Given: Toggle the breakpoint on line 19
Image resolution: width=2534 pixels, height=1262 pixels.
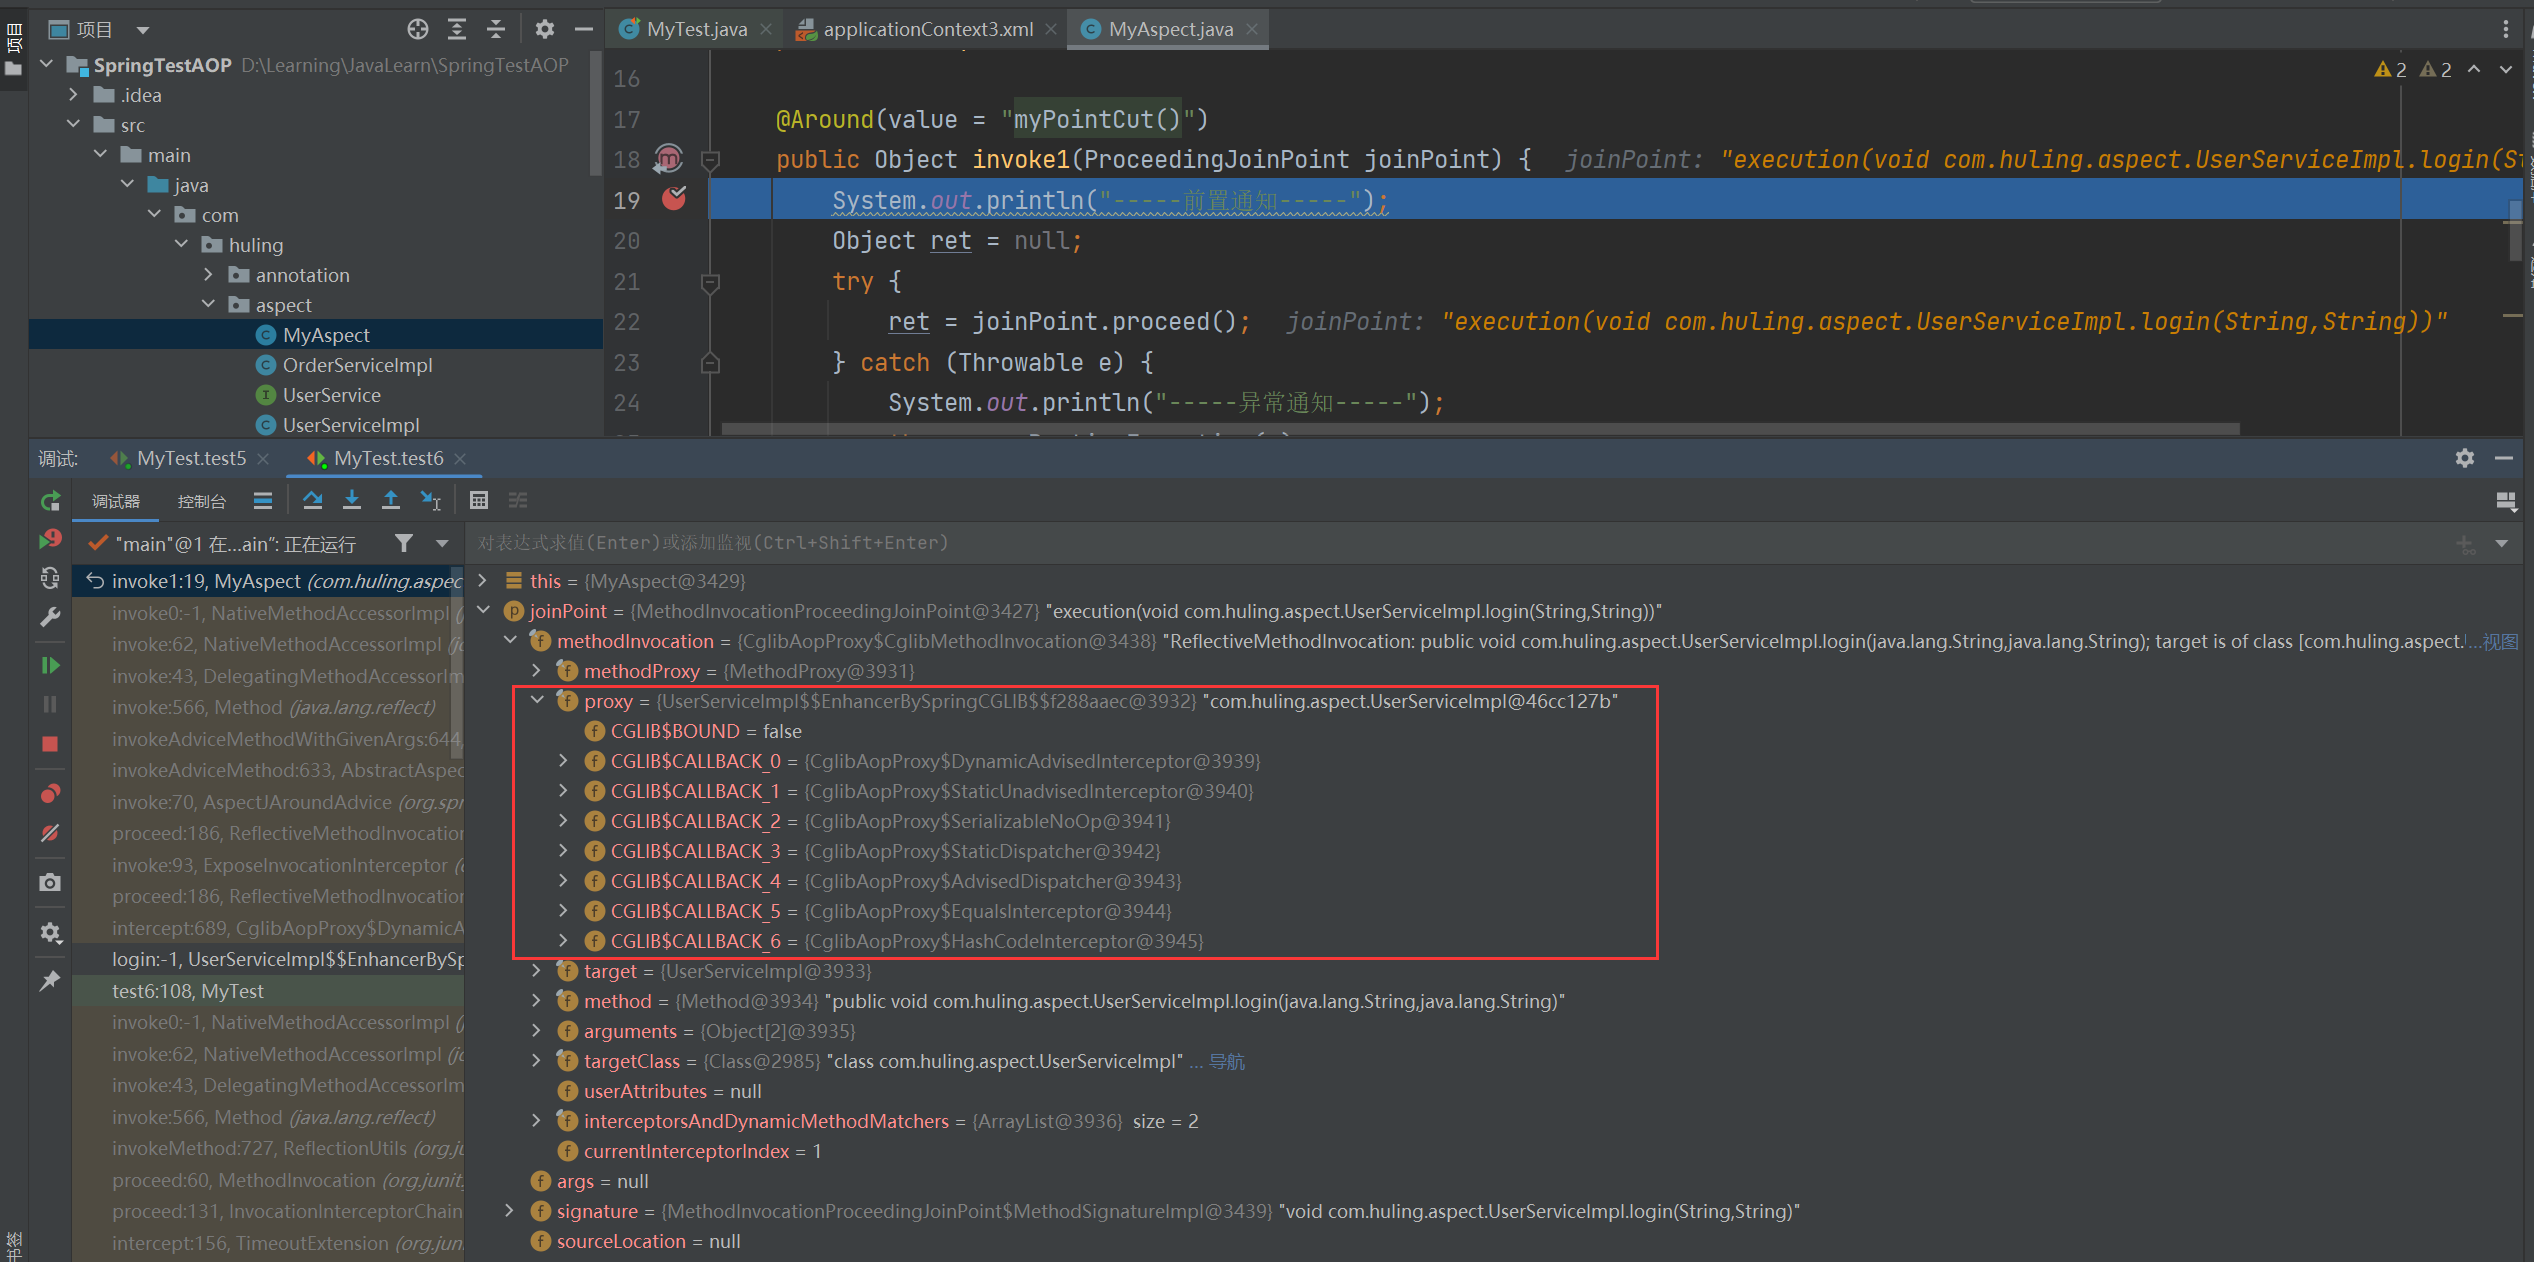Looking at the screenshot, I should [674, 200].
